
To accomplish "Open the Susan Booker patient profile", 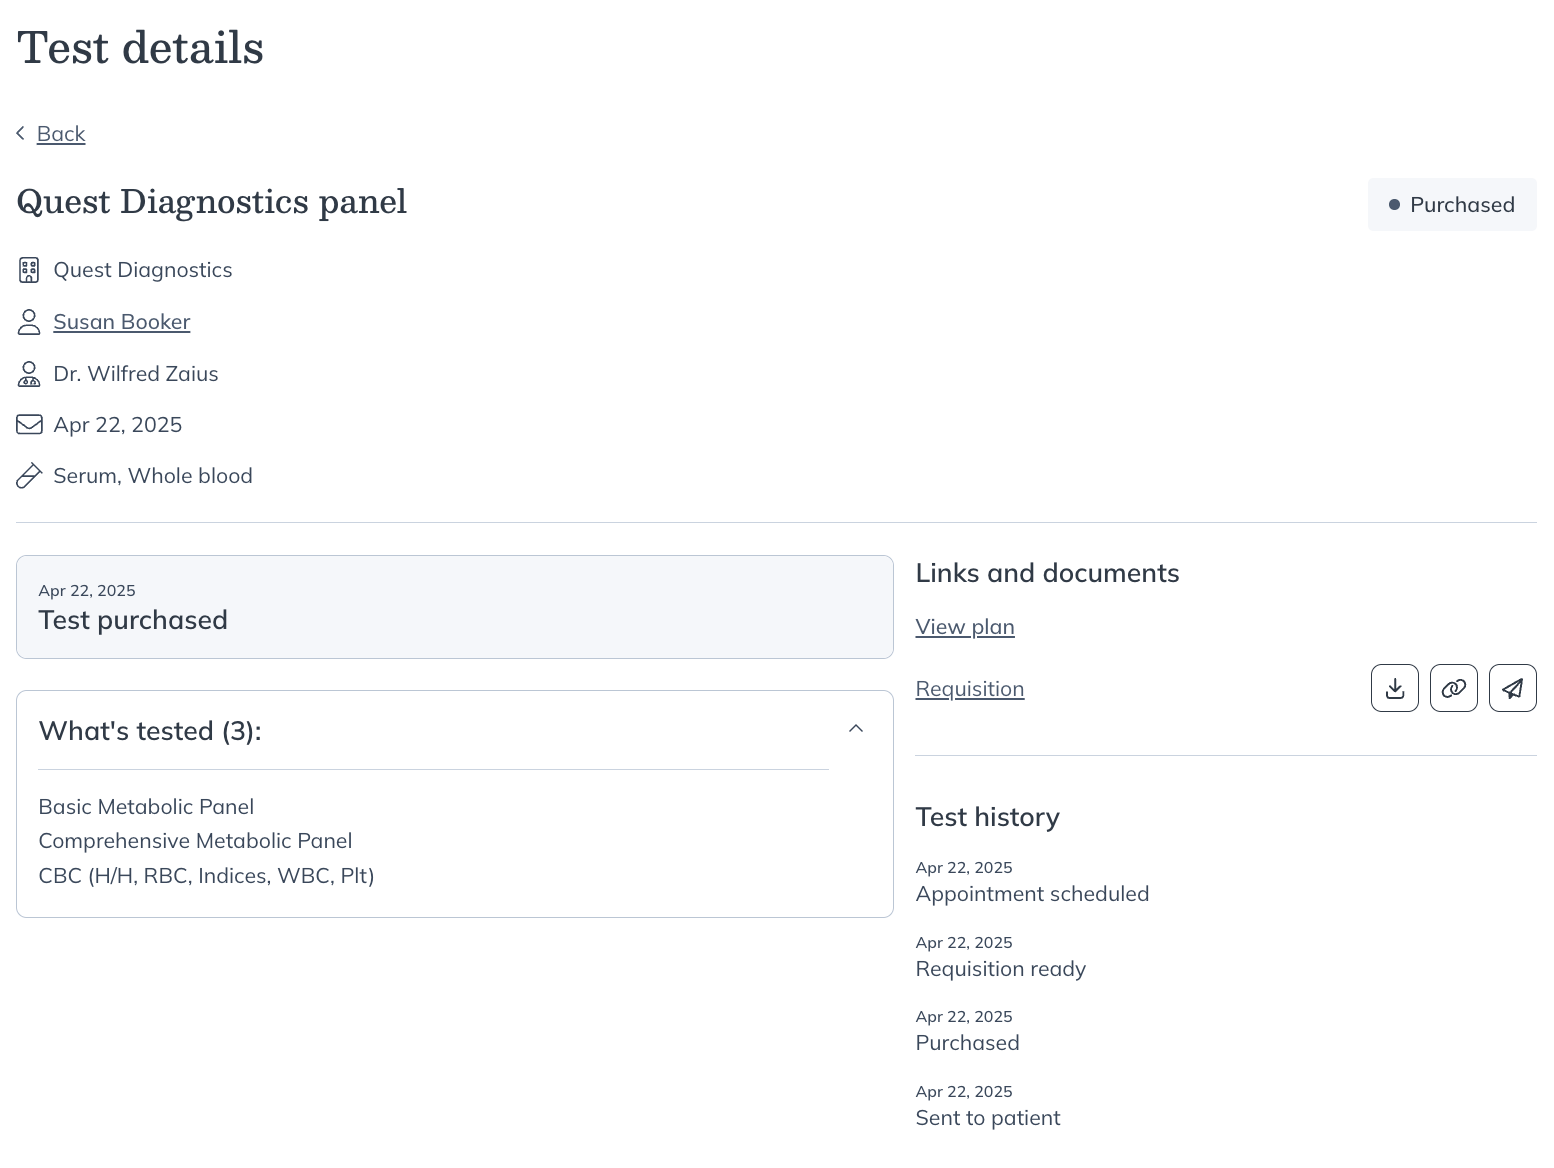I will [x=122, y=321].
